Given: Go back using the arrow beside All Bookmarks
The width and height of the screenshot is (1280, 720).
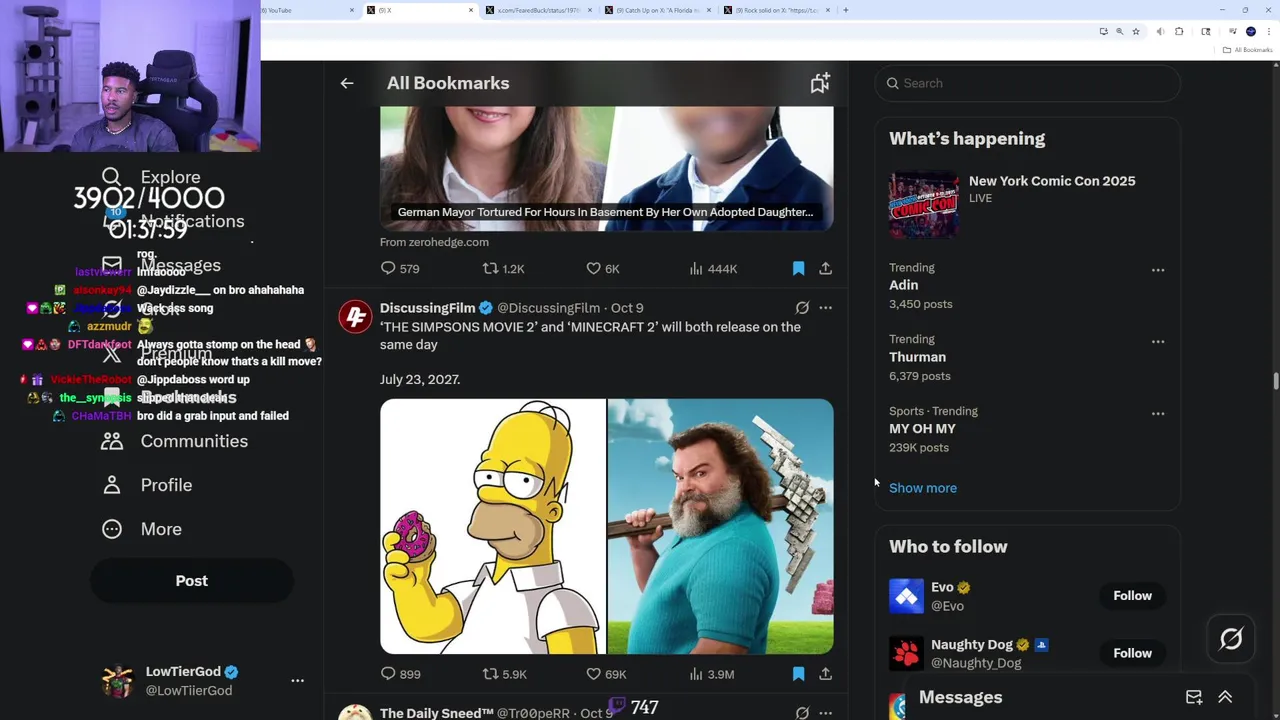Looking at the screenshot, I should coord(347,83).
